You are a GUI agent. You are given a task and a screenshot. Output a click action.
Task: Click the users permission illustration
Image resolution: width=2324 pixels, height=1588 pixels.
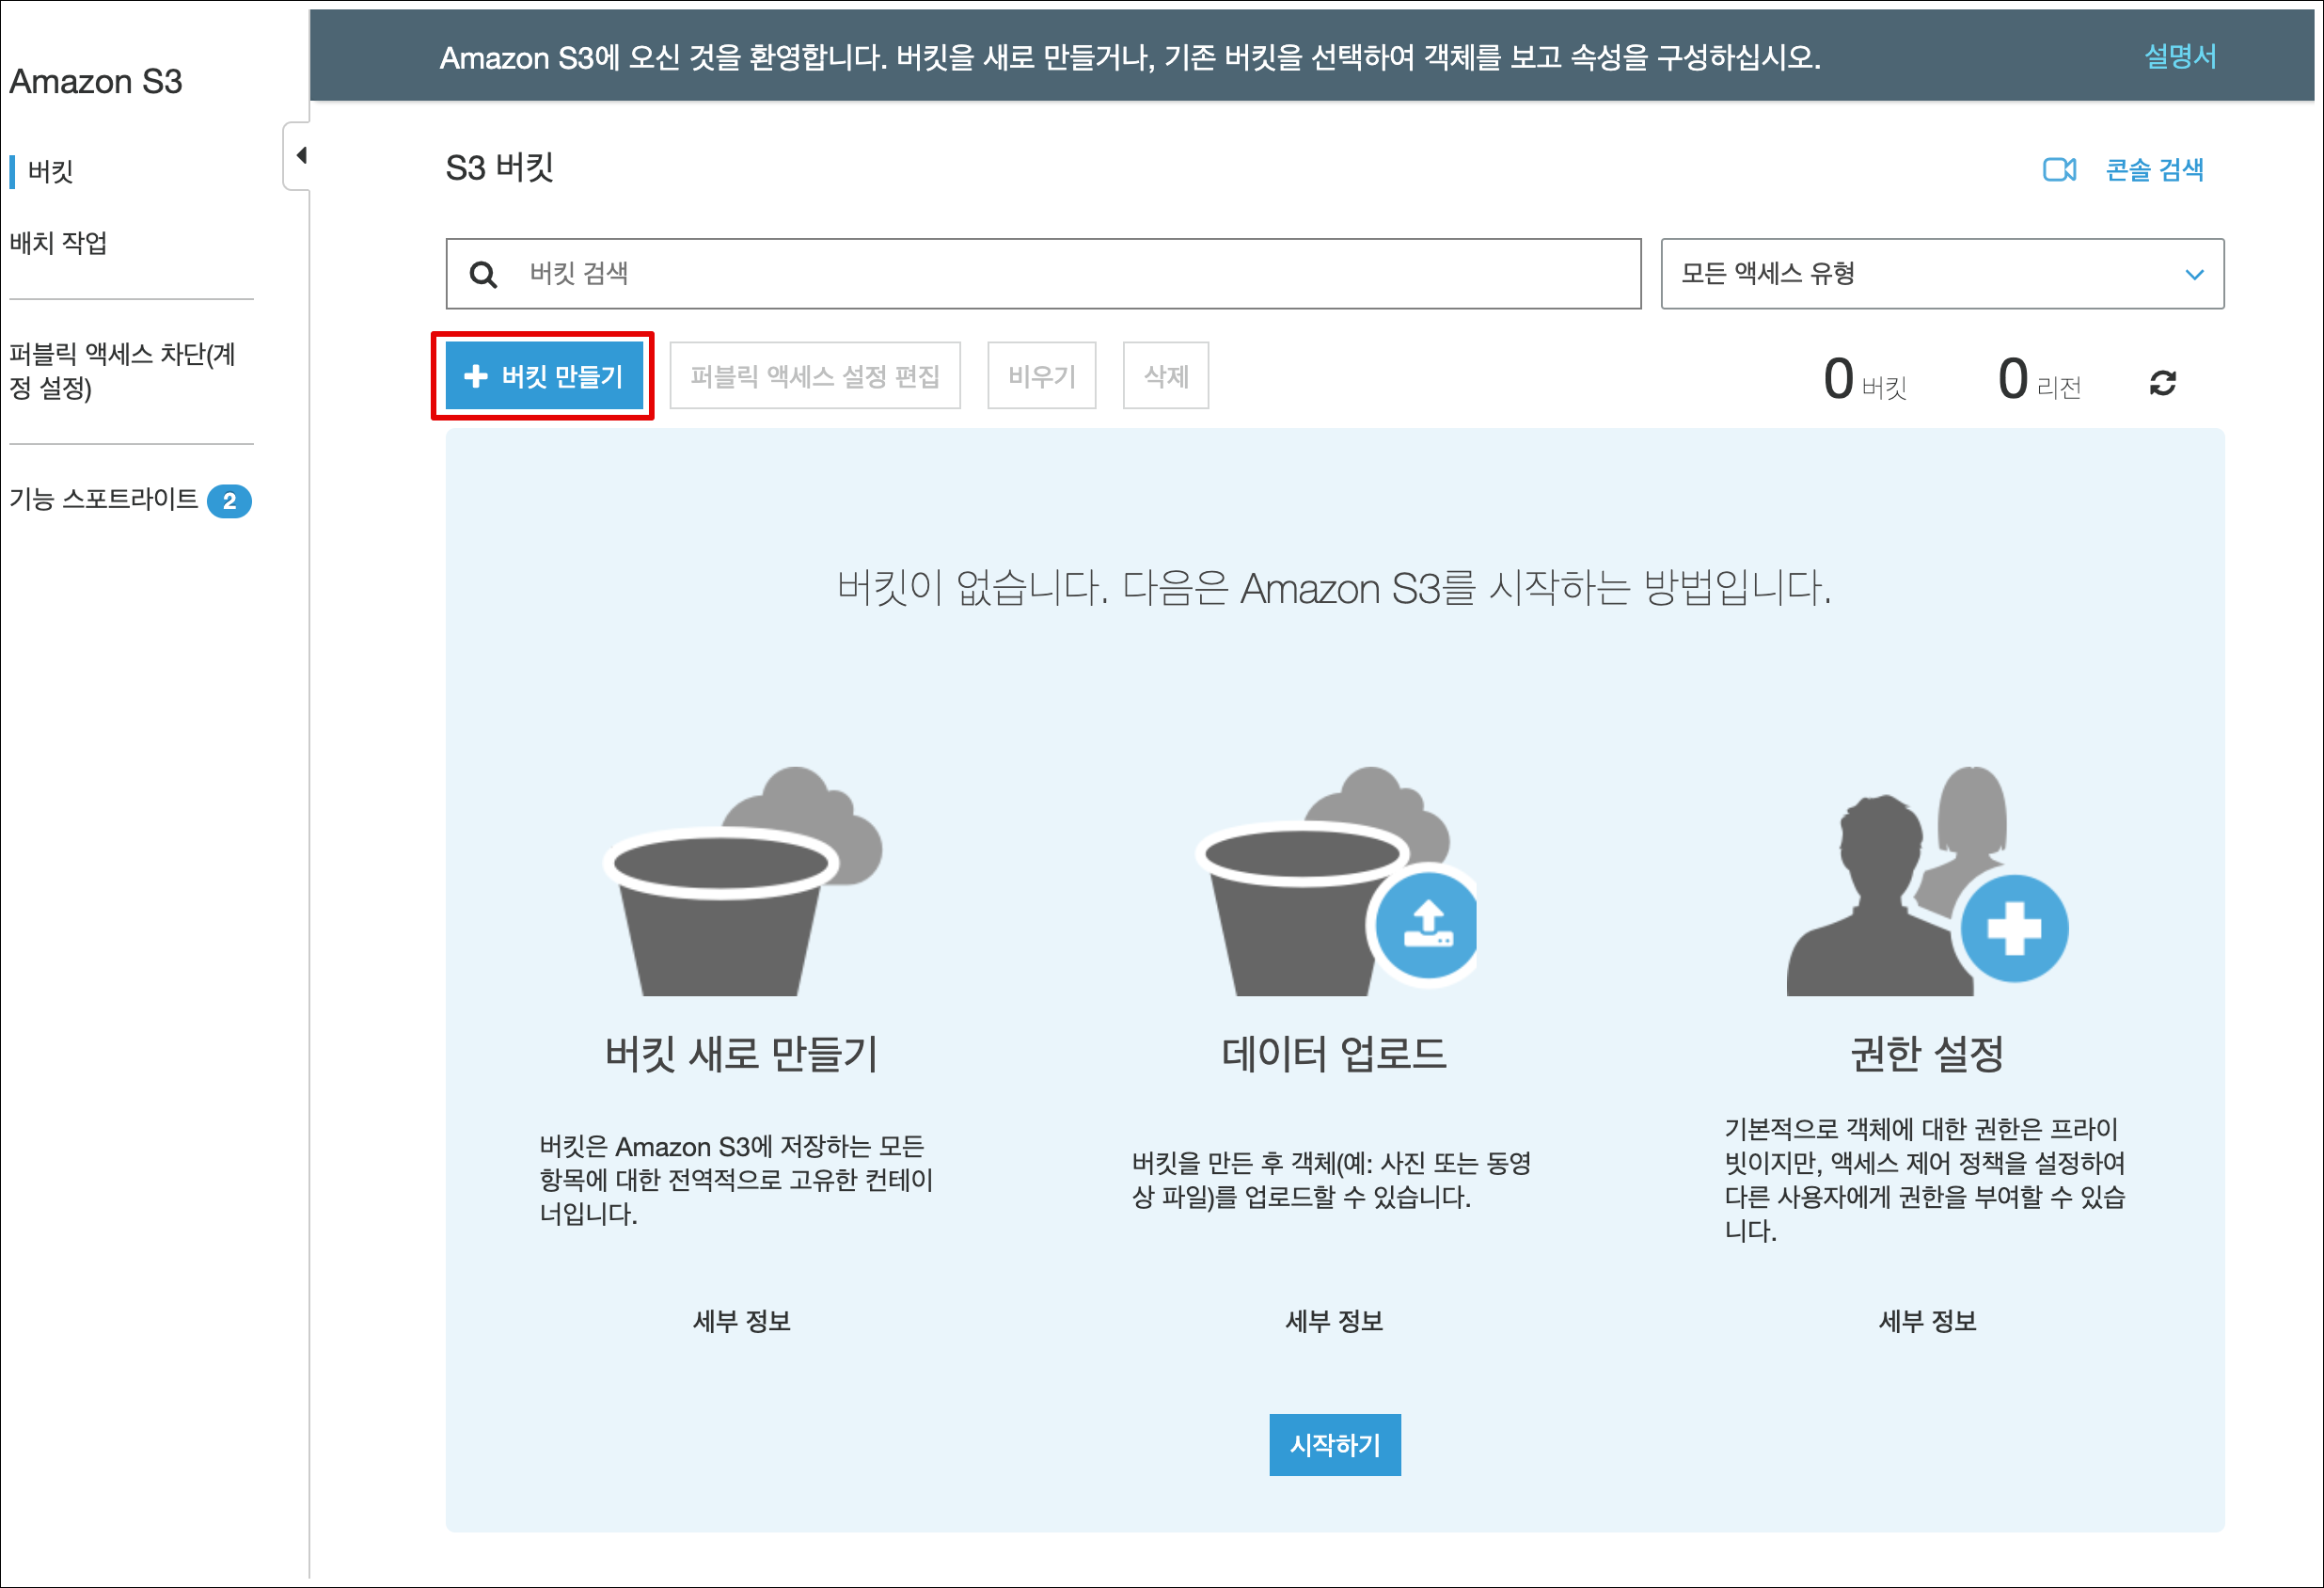point(1927,881)
